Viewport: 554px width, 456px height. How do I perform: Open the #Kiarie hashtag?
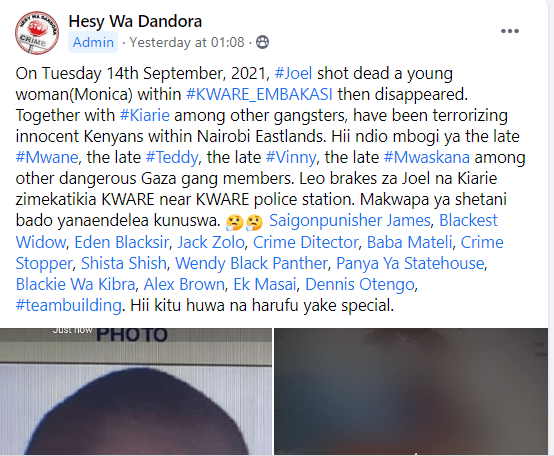coord(145,115)
